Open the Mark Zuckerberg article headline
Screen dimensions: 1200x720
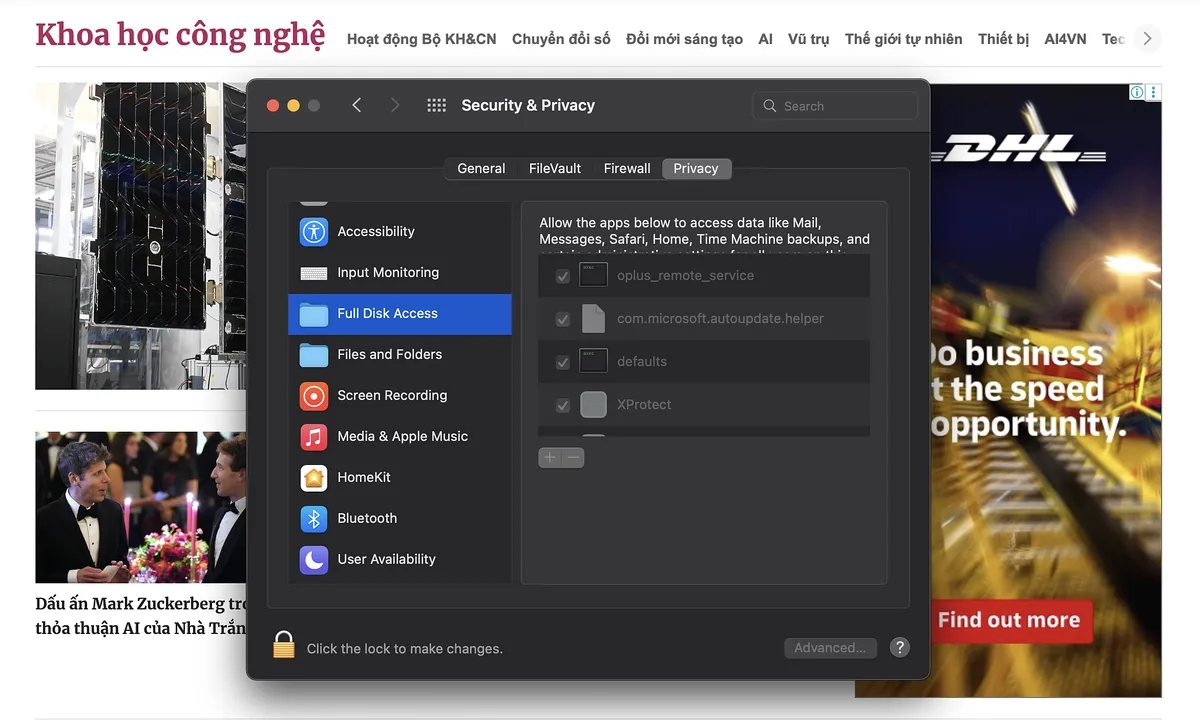pos(141,616)
